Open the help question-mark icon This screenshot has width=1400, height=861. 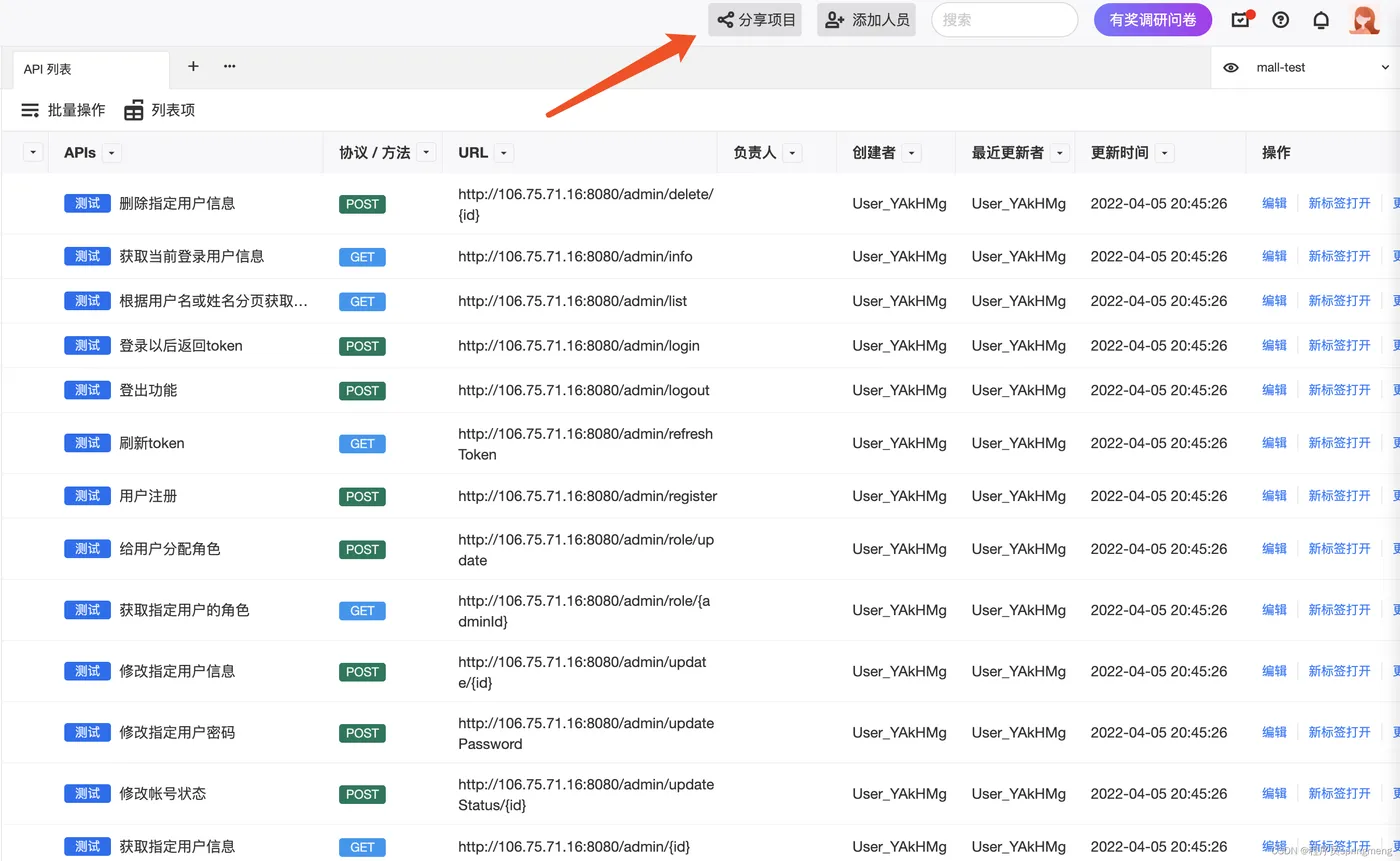(1281, 20)
